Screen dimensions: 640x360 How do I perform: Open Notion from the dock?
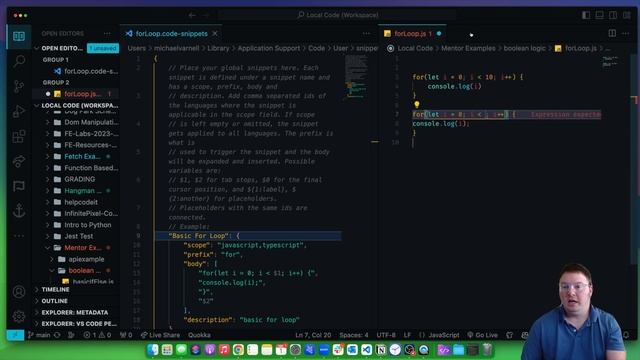coord(380,350)
